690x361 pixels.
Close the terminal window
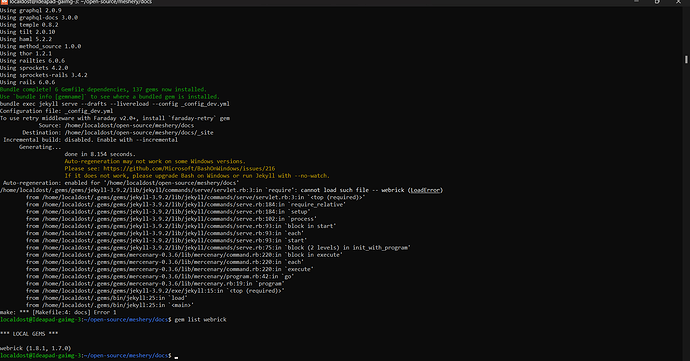[x=678, y=2]
